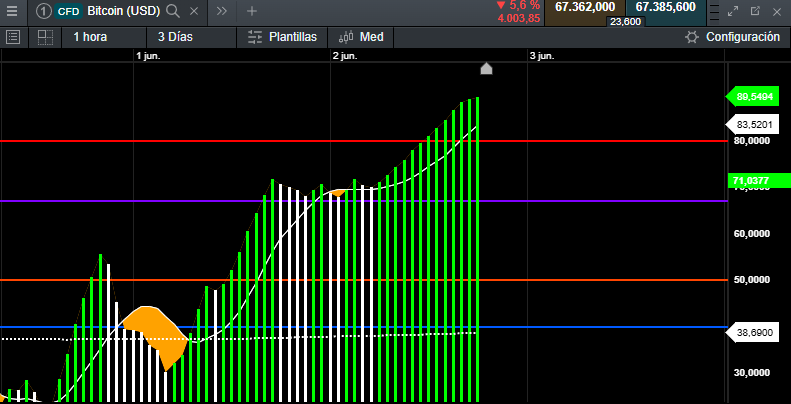Expand chart to full screen

click(x=733, y=11)
